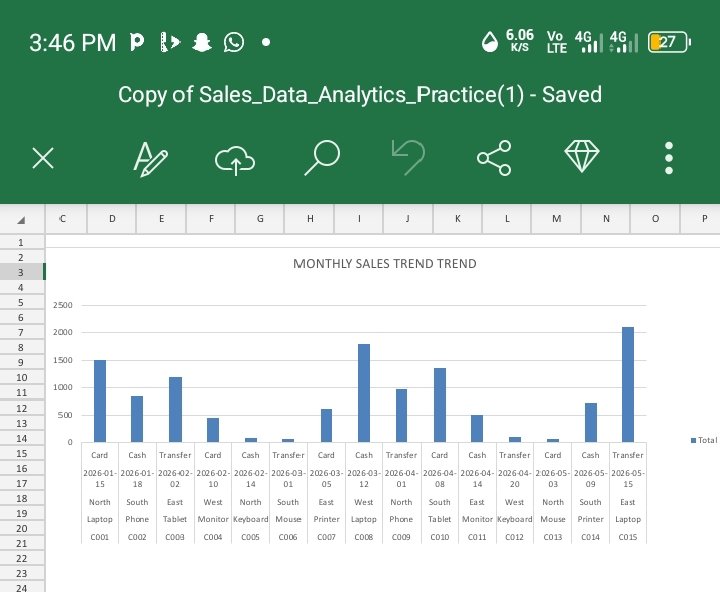Select the C008 Laptop bar
This screenshot has height=592, width=720.
tap(364, 393)
